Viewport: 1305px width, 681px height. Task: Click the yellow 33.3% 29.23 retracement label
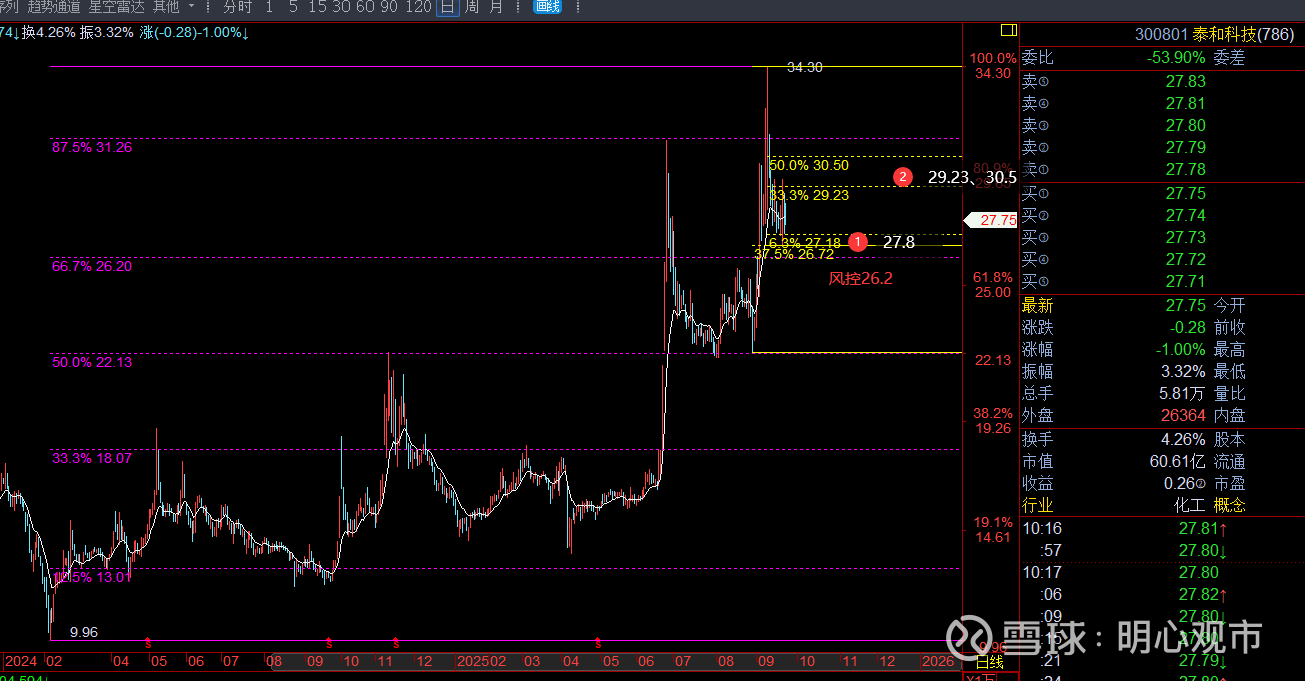click(809, 196)
